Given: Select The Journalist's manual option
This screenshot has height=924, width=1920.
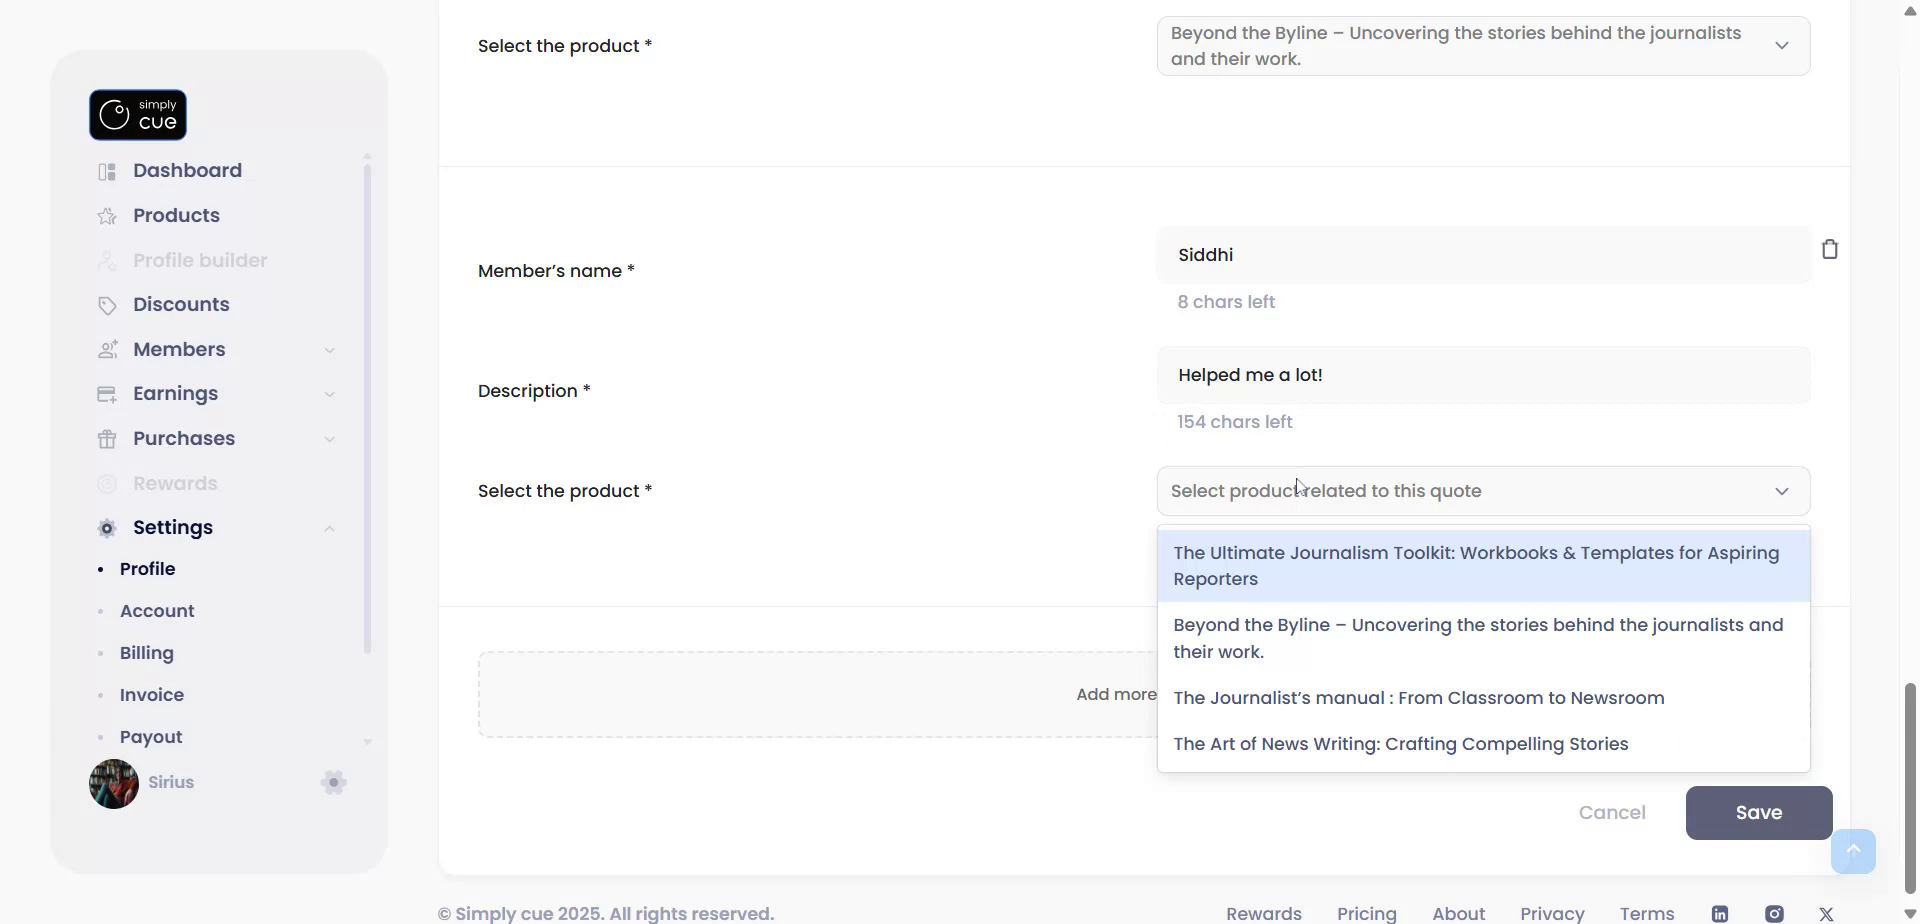Looking at the screenshot, I should pos(1418,698).
